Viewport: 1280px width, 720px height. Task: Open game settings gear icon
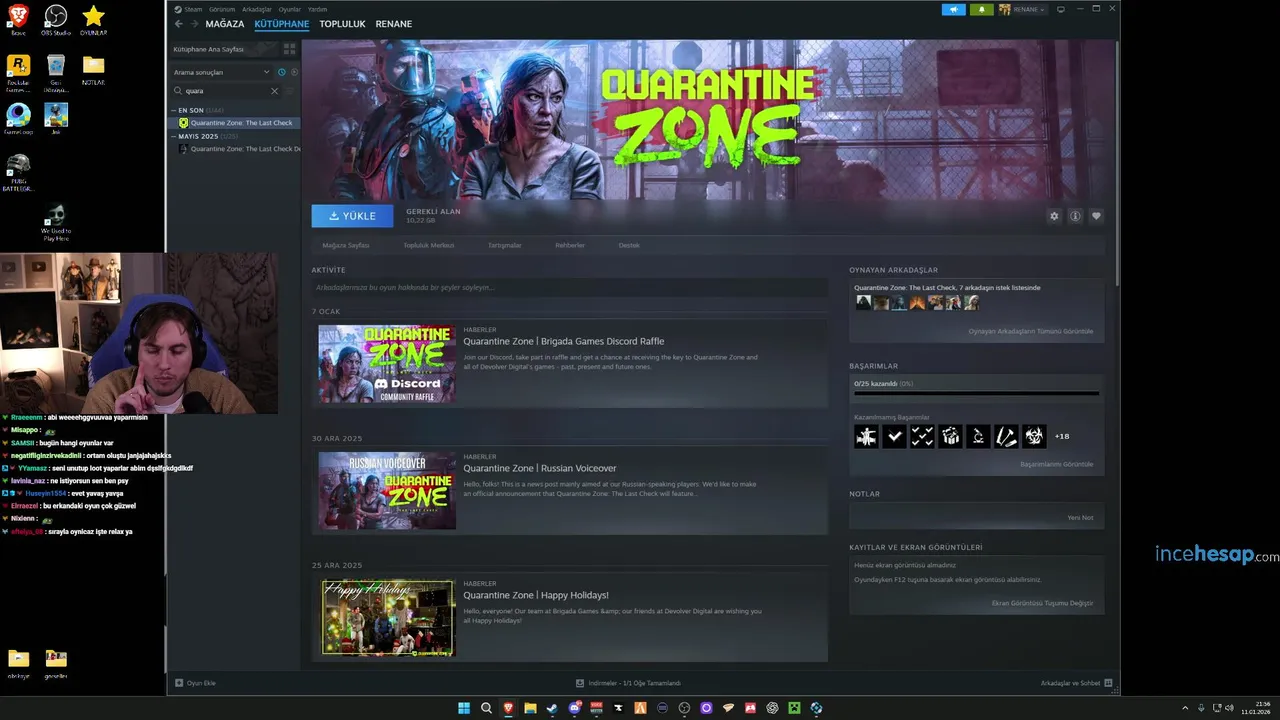[1054, 216]
